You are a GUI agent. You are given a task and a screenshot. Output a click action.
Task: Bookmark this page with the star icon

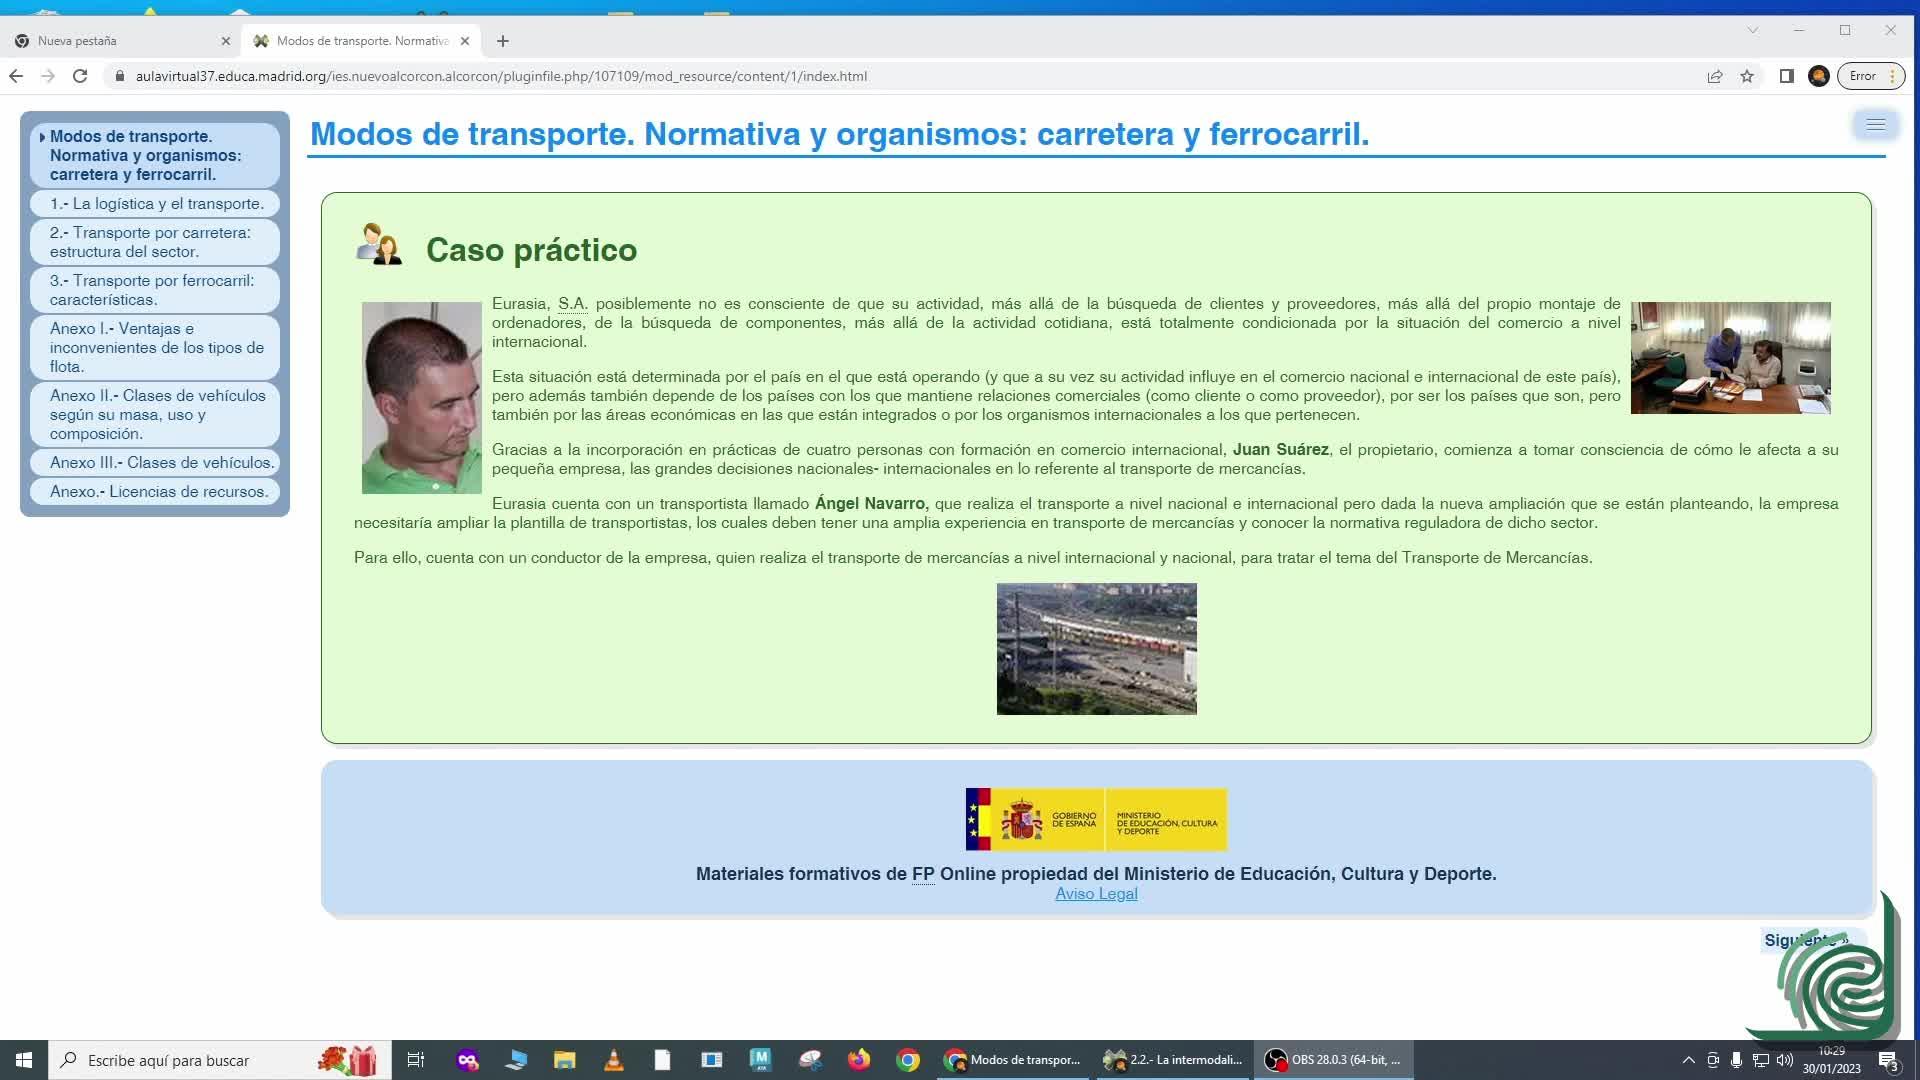click(1747, 76)
